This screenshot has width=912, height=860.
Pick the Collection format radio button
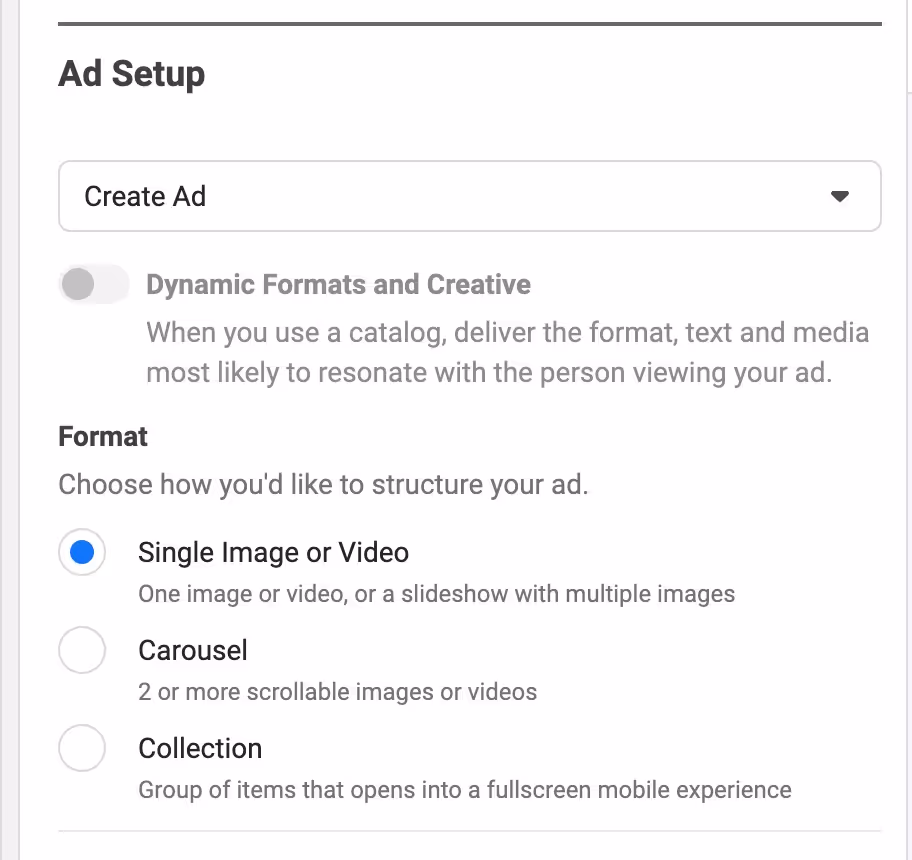[82, 748]
